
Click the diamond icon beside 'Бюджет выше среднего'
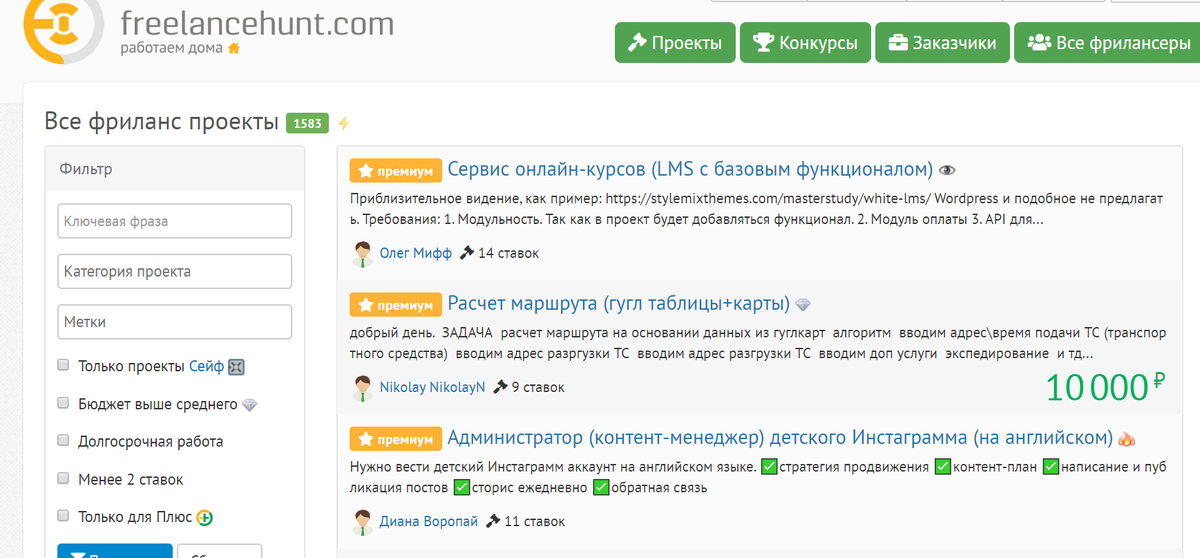pos(250,405)
